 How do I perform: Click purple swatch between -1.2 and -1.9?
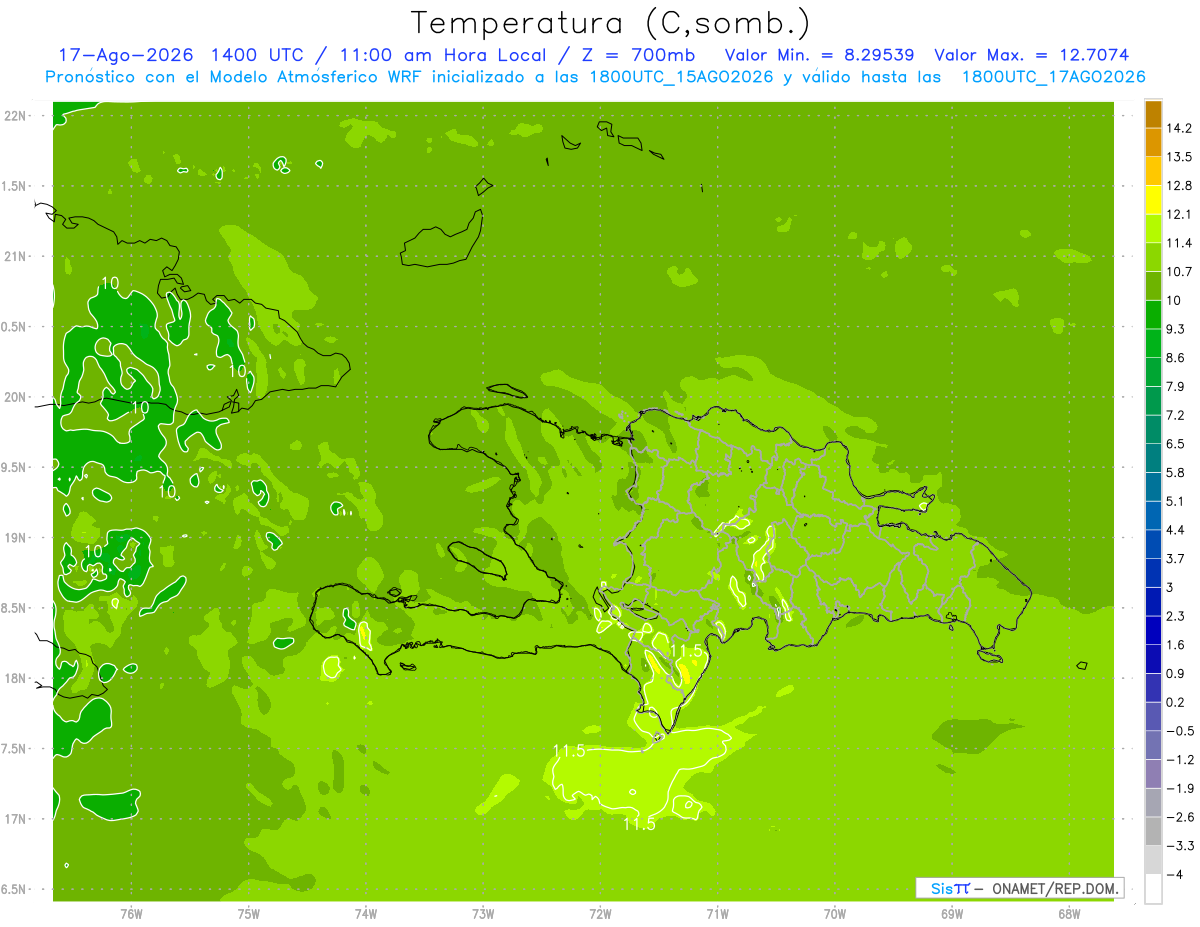(1153, 775)
